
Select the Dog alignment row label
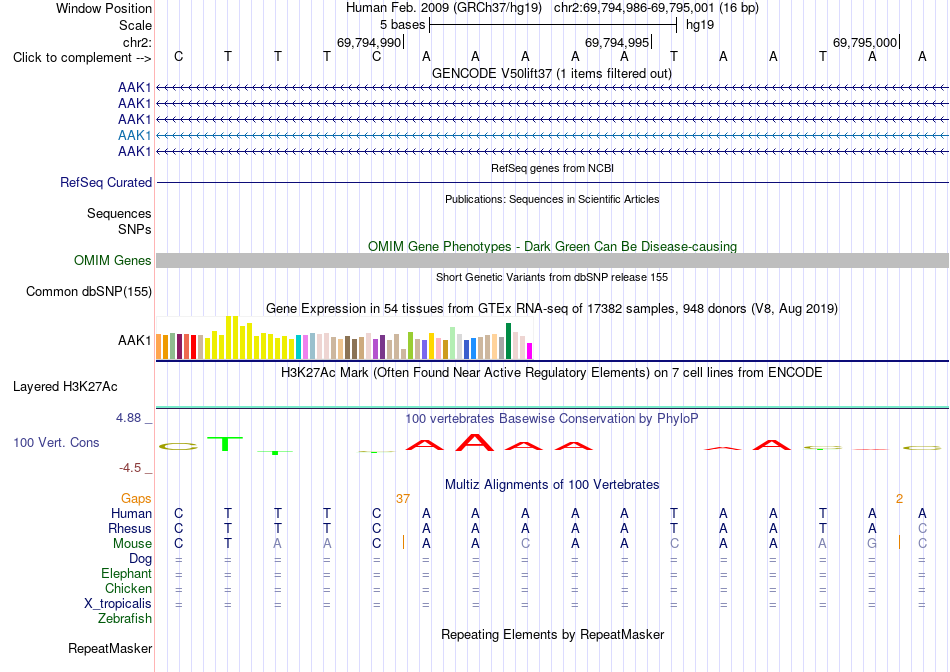141,559
